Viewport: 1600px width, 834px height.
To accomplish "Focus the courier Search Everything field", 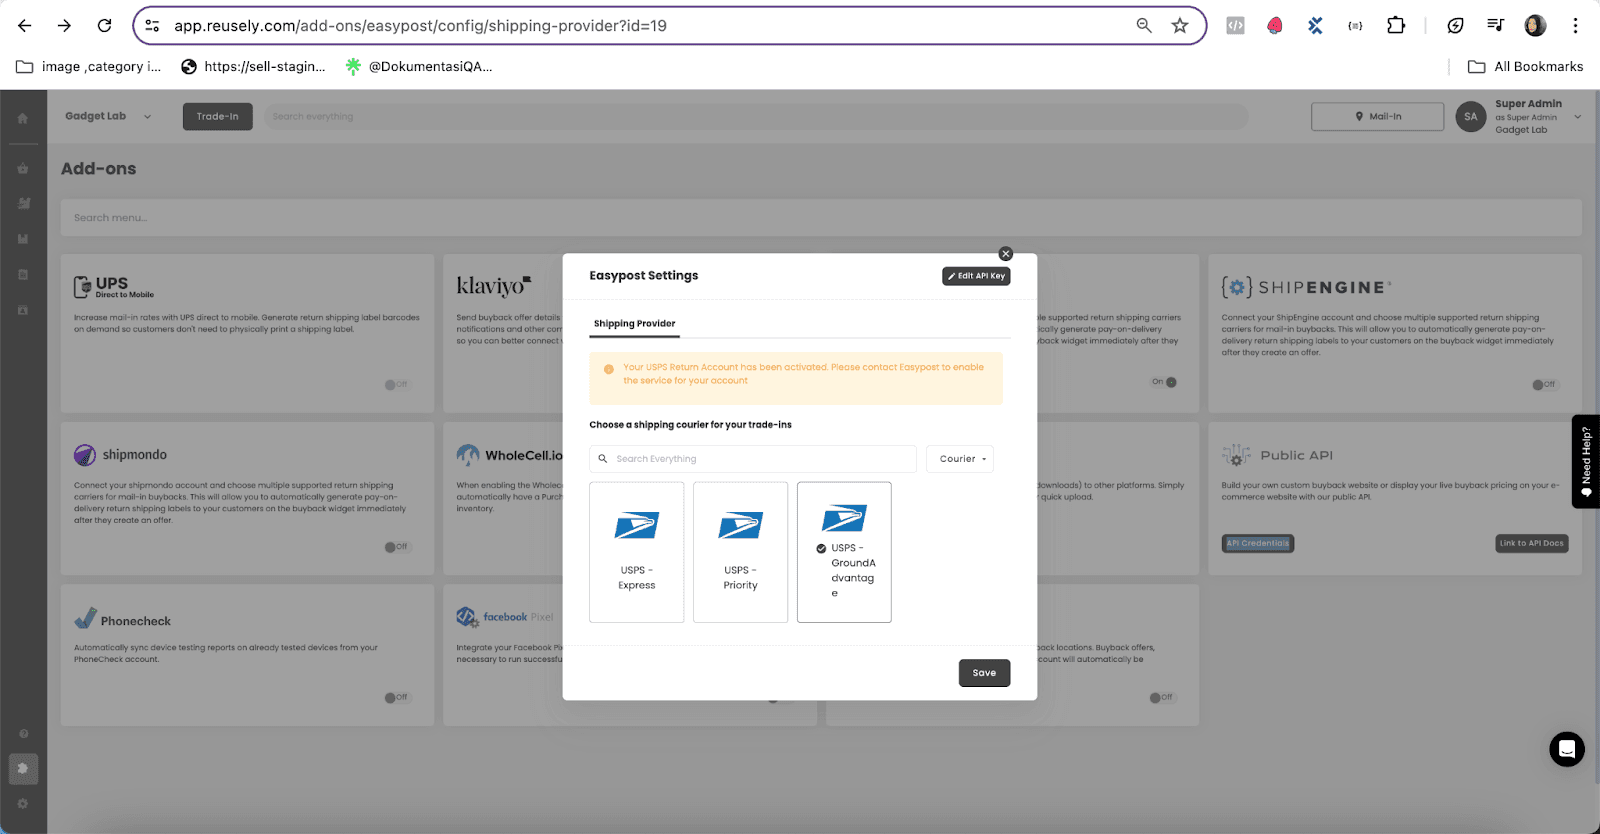I will point(753,459).
